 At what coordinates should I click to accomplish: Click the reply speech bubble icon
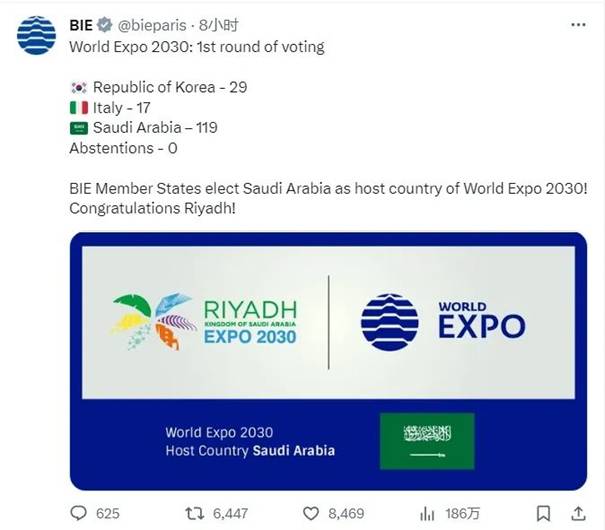point(79,513)
